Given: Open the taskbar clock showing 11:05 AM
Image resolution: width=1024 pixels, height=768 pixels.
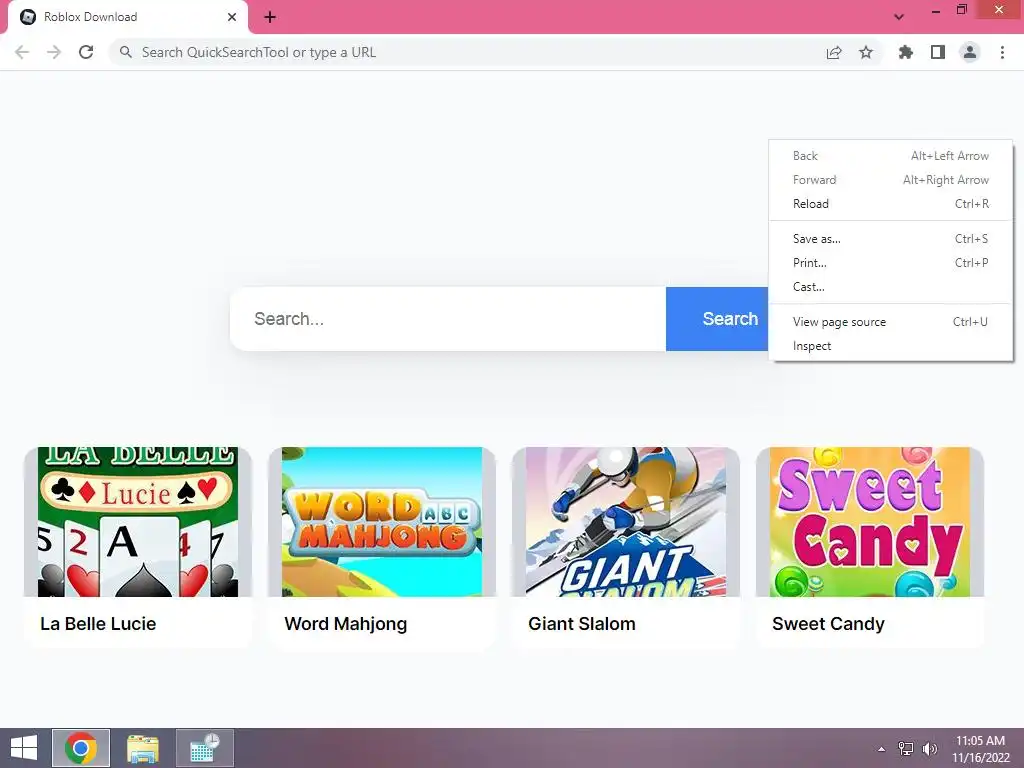Looking at the screenshot, I should point(980,748).
